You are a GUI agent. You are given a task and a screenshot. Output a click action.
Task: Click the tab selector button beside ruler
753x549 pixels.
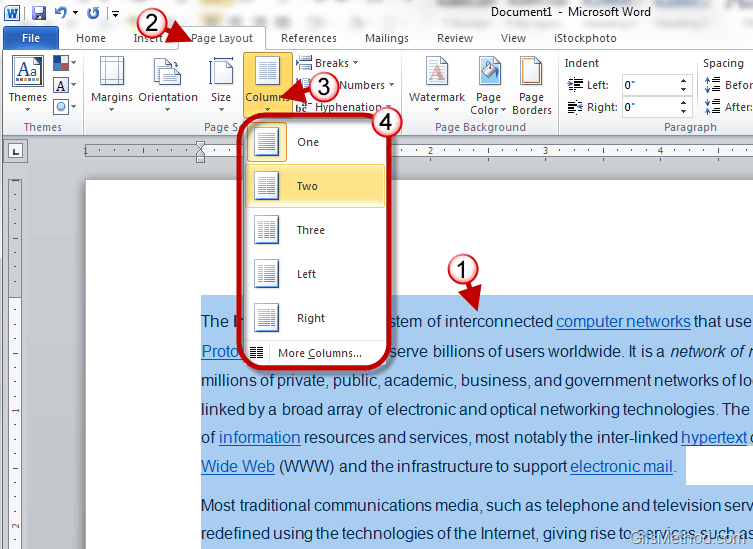point(16,152)
